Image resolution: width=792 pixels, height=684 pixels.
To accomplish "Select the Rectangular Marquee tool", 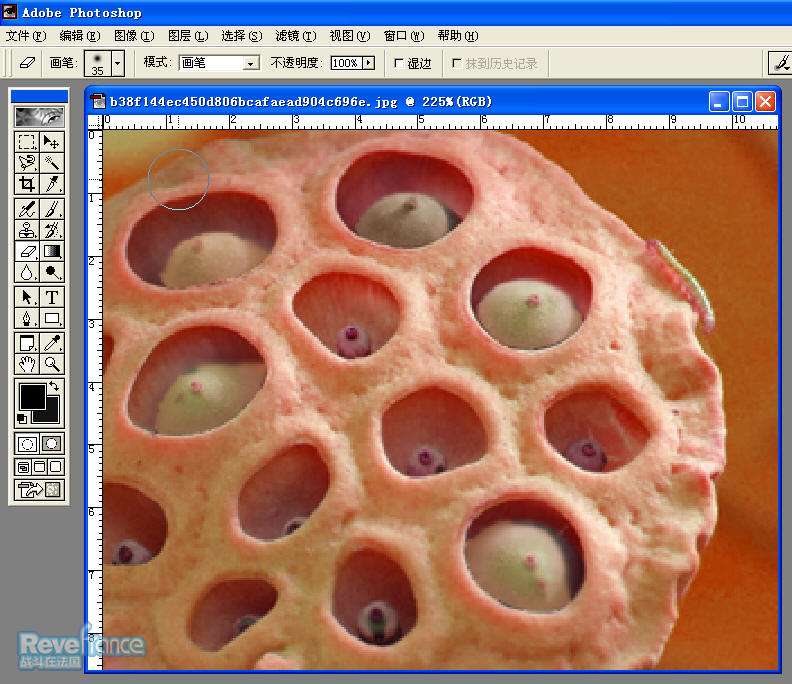I will point(27,142).
